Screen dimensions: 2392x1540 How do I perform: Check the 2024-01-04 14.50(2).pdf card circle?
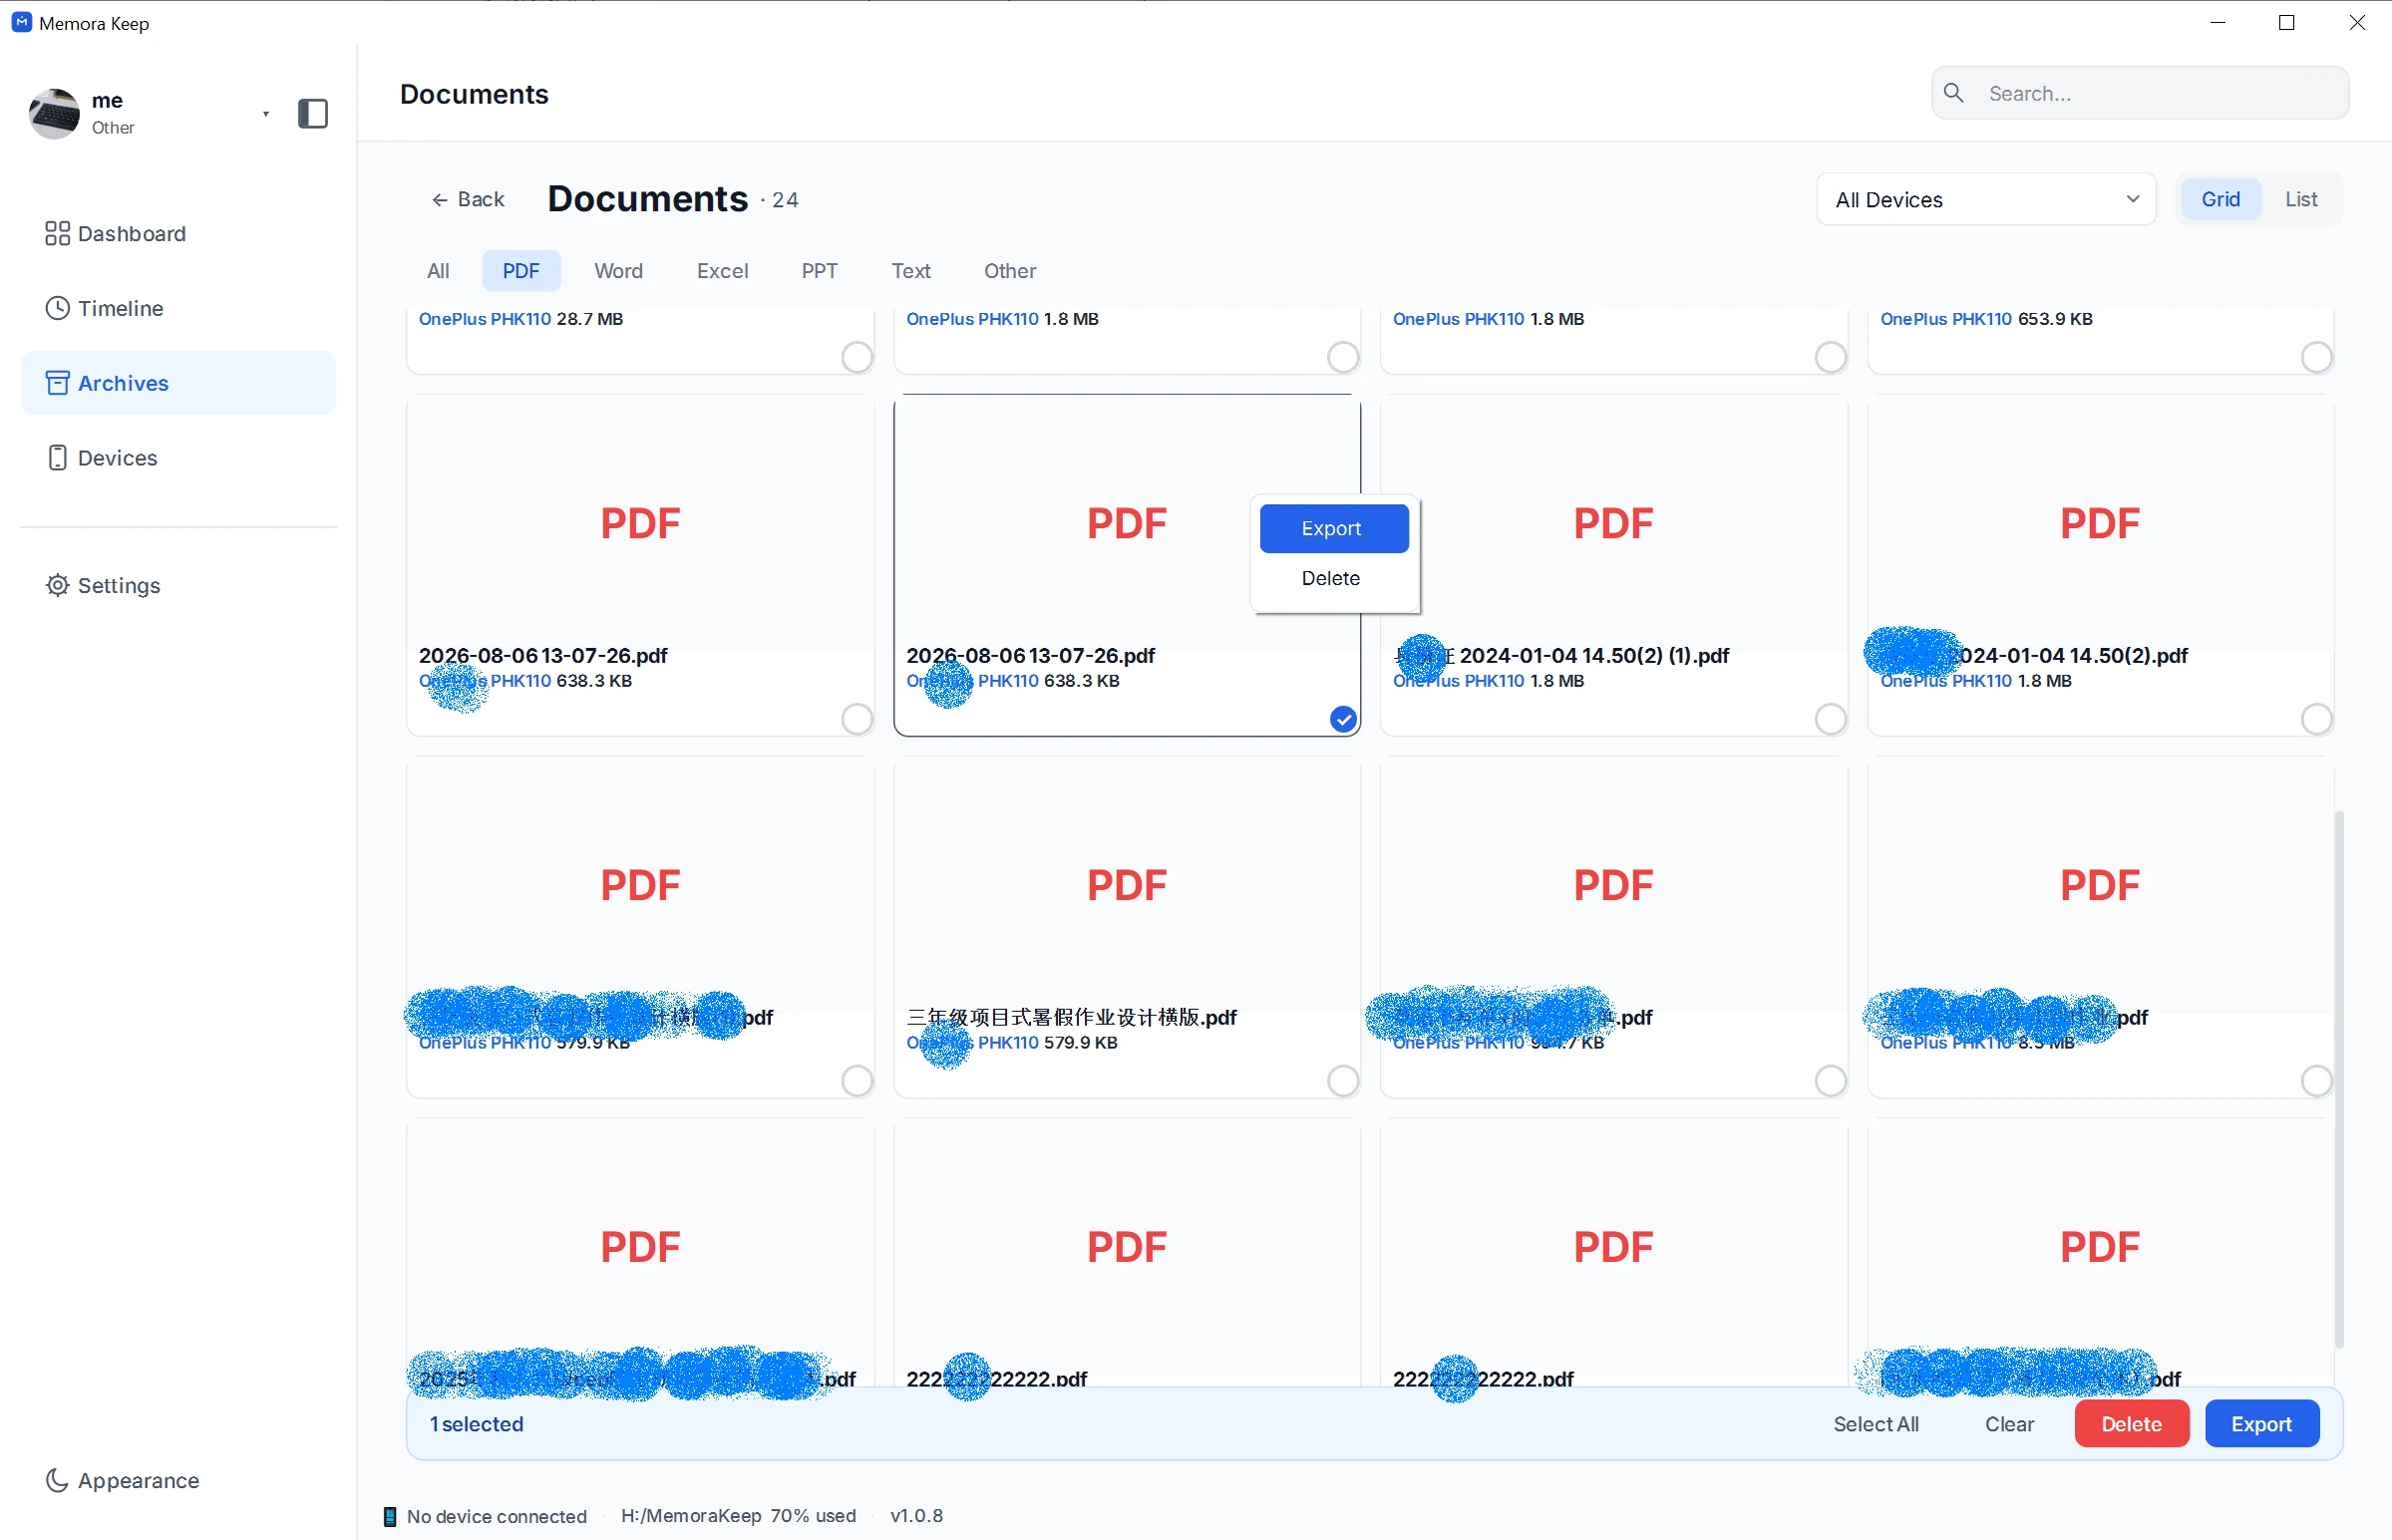point(2317,719)
